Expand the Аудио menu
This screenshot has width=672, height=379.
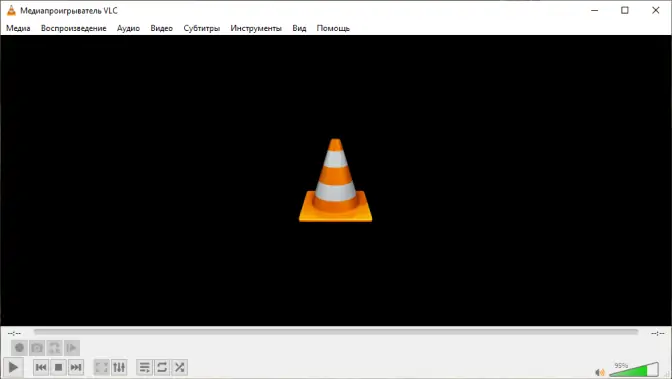(128, 28)
